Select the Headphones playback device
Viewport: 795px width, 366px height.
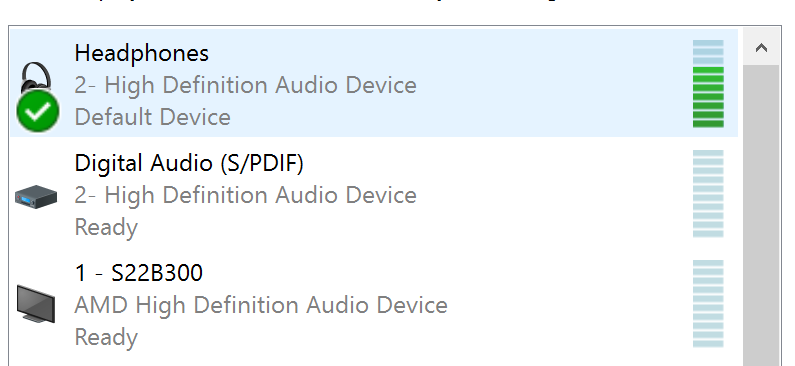pos(374,83)
